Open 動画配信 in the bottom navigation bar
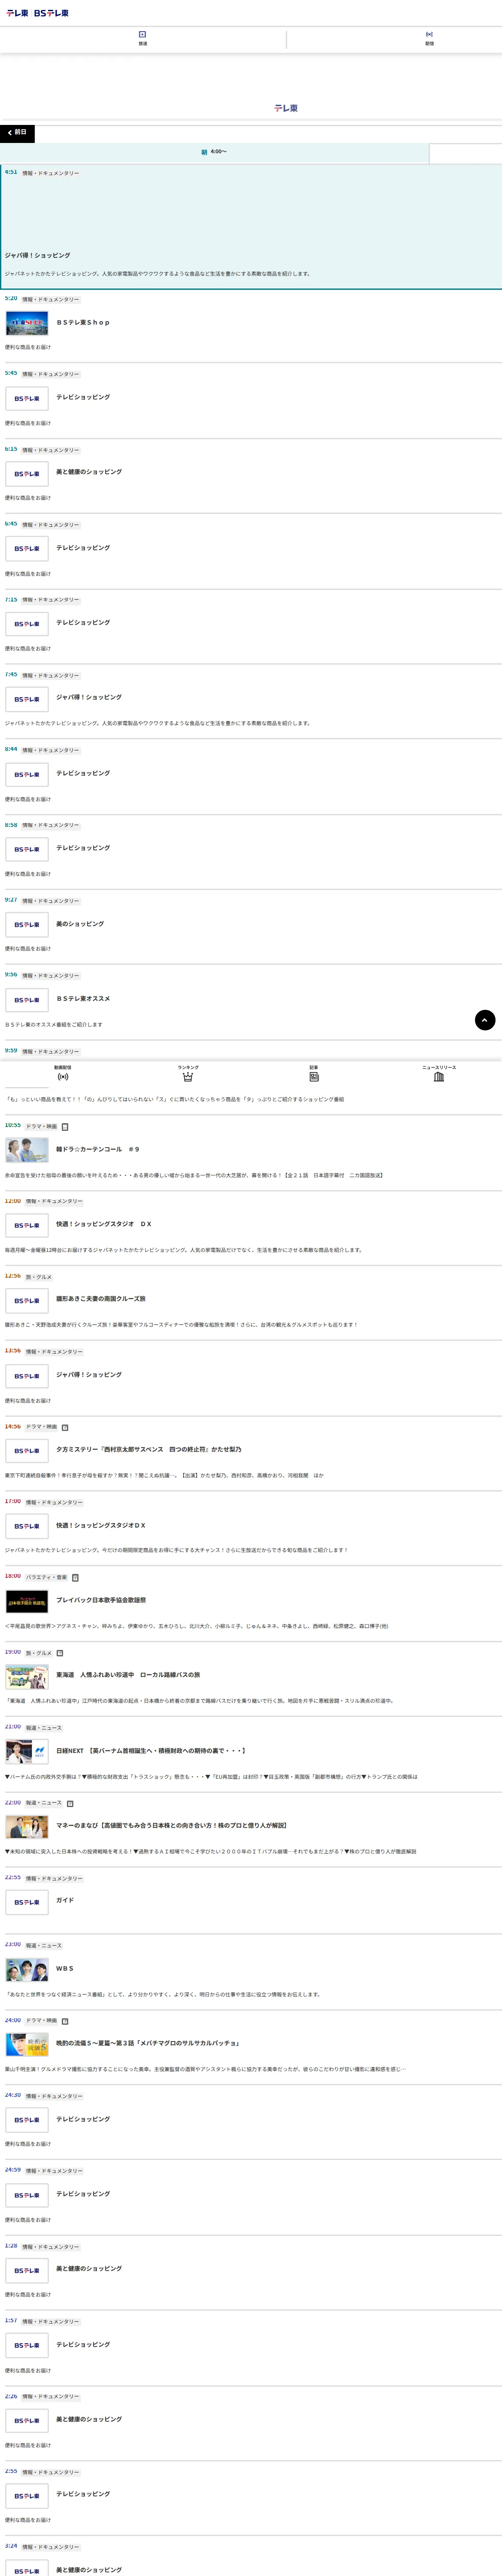This screenshot has height=2576, width=502. 63,1073
